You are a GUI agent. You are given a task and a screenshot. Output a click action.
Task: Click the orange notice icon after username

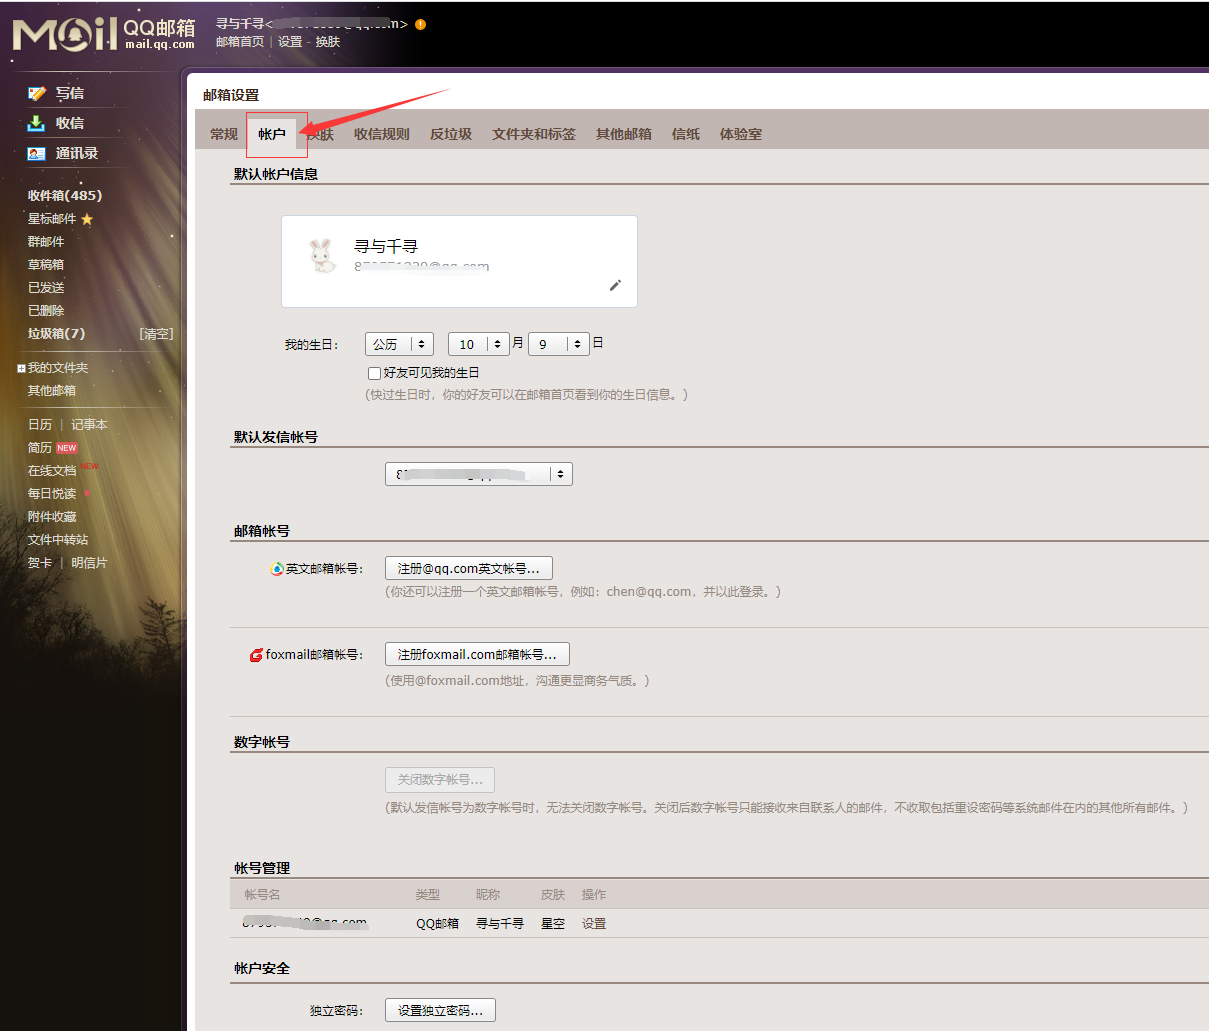420,24
